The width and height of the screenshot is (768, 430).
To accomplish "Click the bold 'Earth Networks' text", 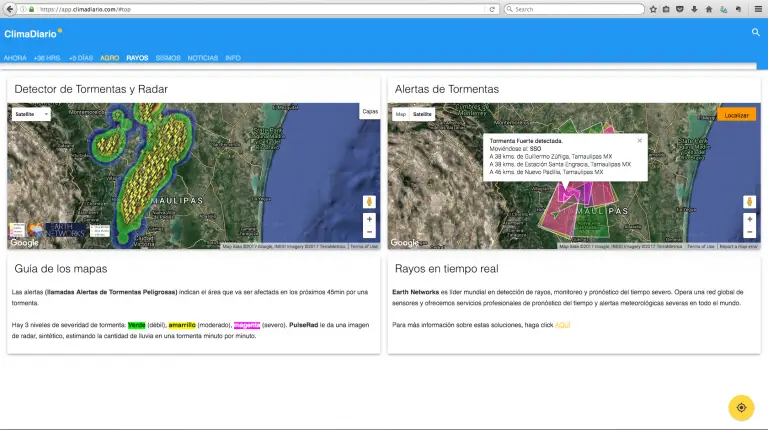I will point(415,292).
